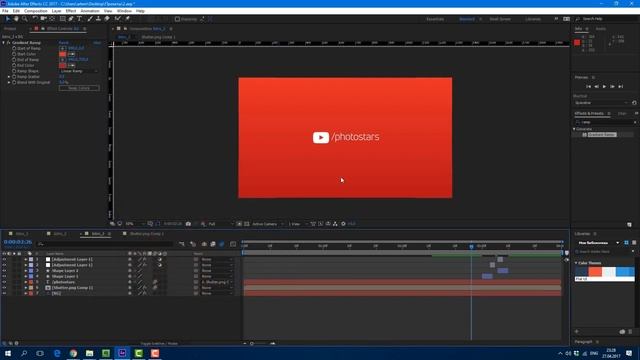
Task: Open the File menu
Action: (5, 11)
